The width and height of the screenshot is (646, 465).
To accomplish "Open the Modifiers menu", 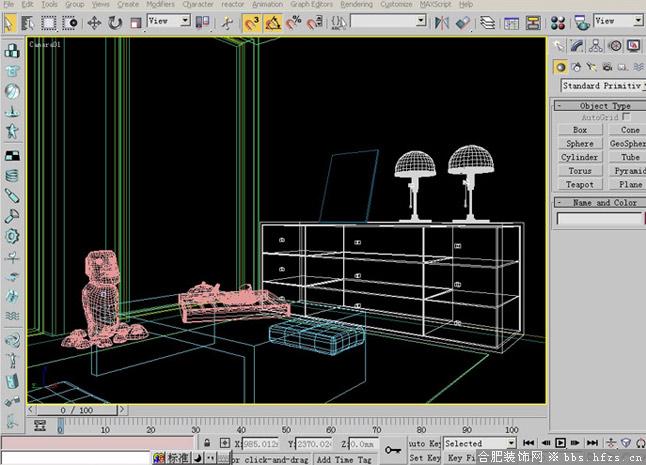I will click(160, 5).
